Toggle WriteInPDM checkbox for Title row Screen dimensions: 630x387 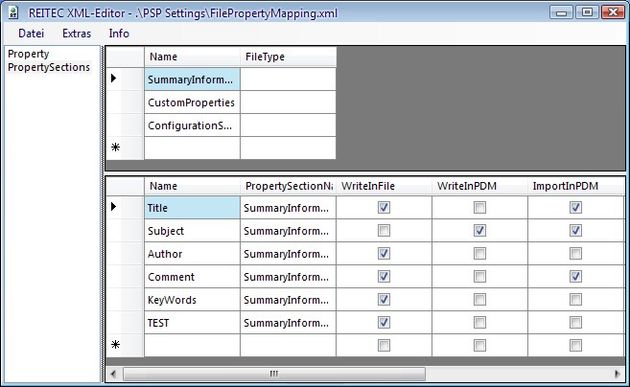(479, 207)
